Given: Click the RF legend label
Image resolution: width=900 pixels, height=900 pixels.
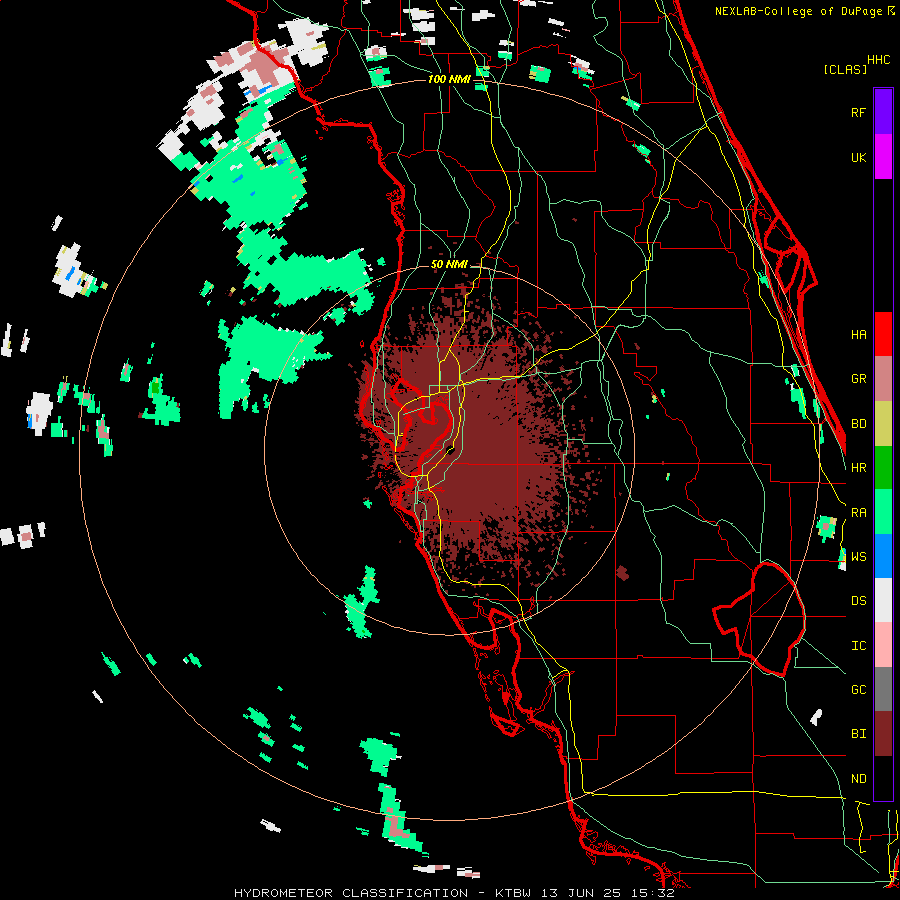Looking at the screenshot, I should (858, 112).
